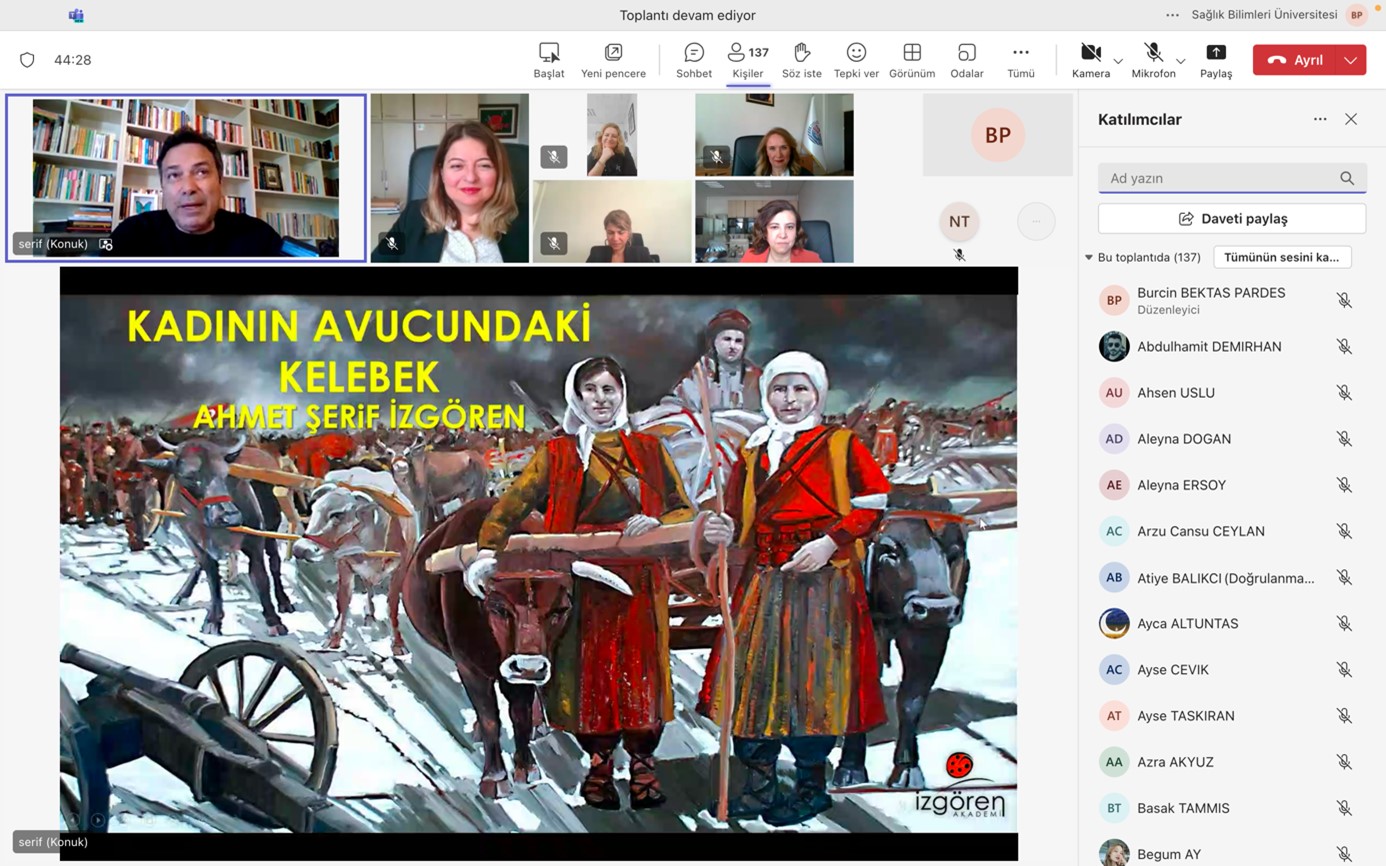Toggle mic for Ahsen USLU
The width and height of the screenshot is (1386, 866).
click(1344, 392)
